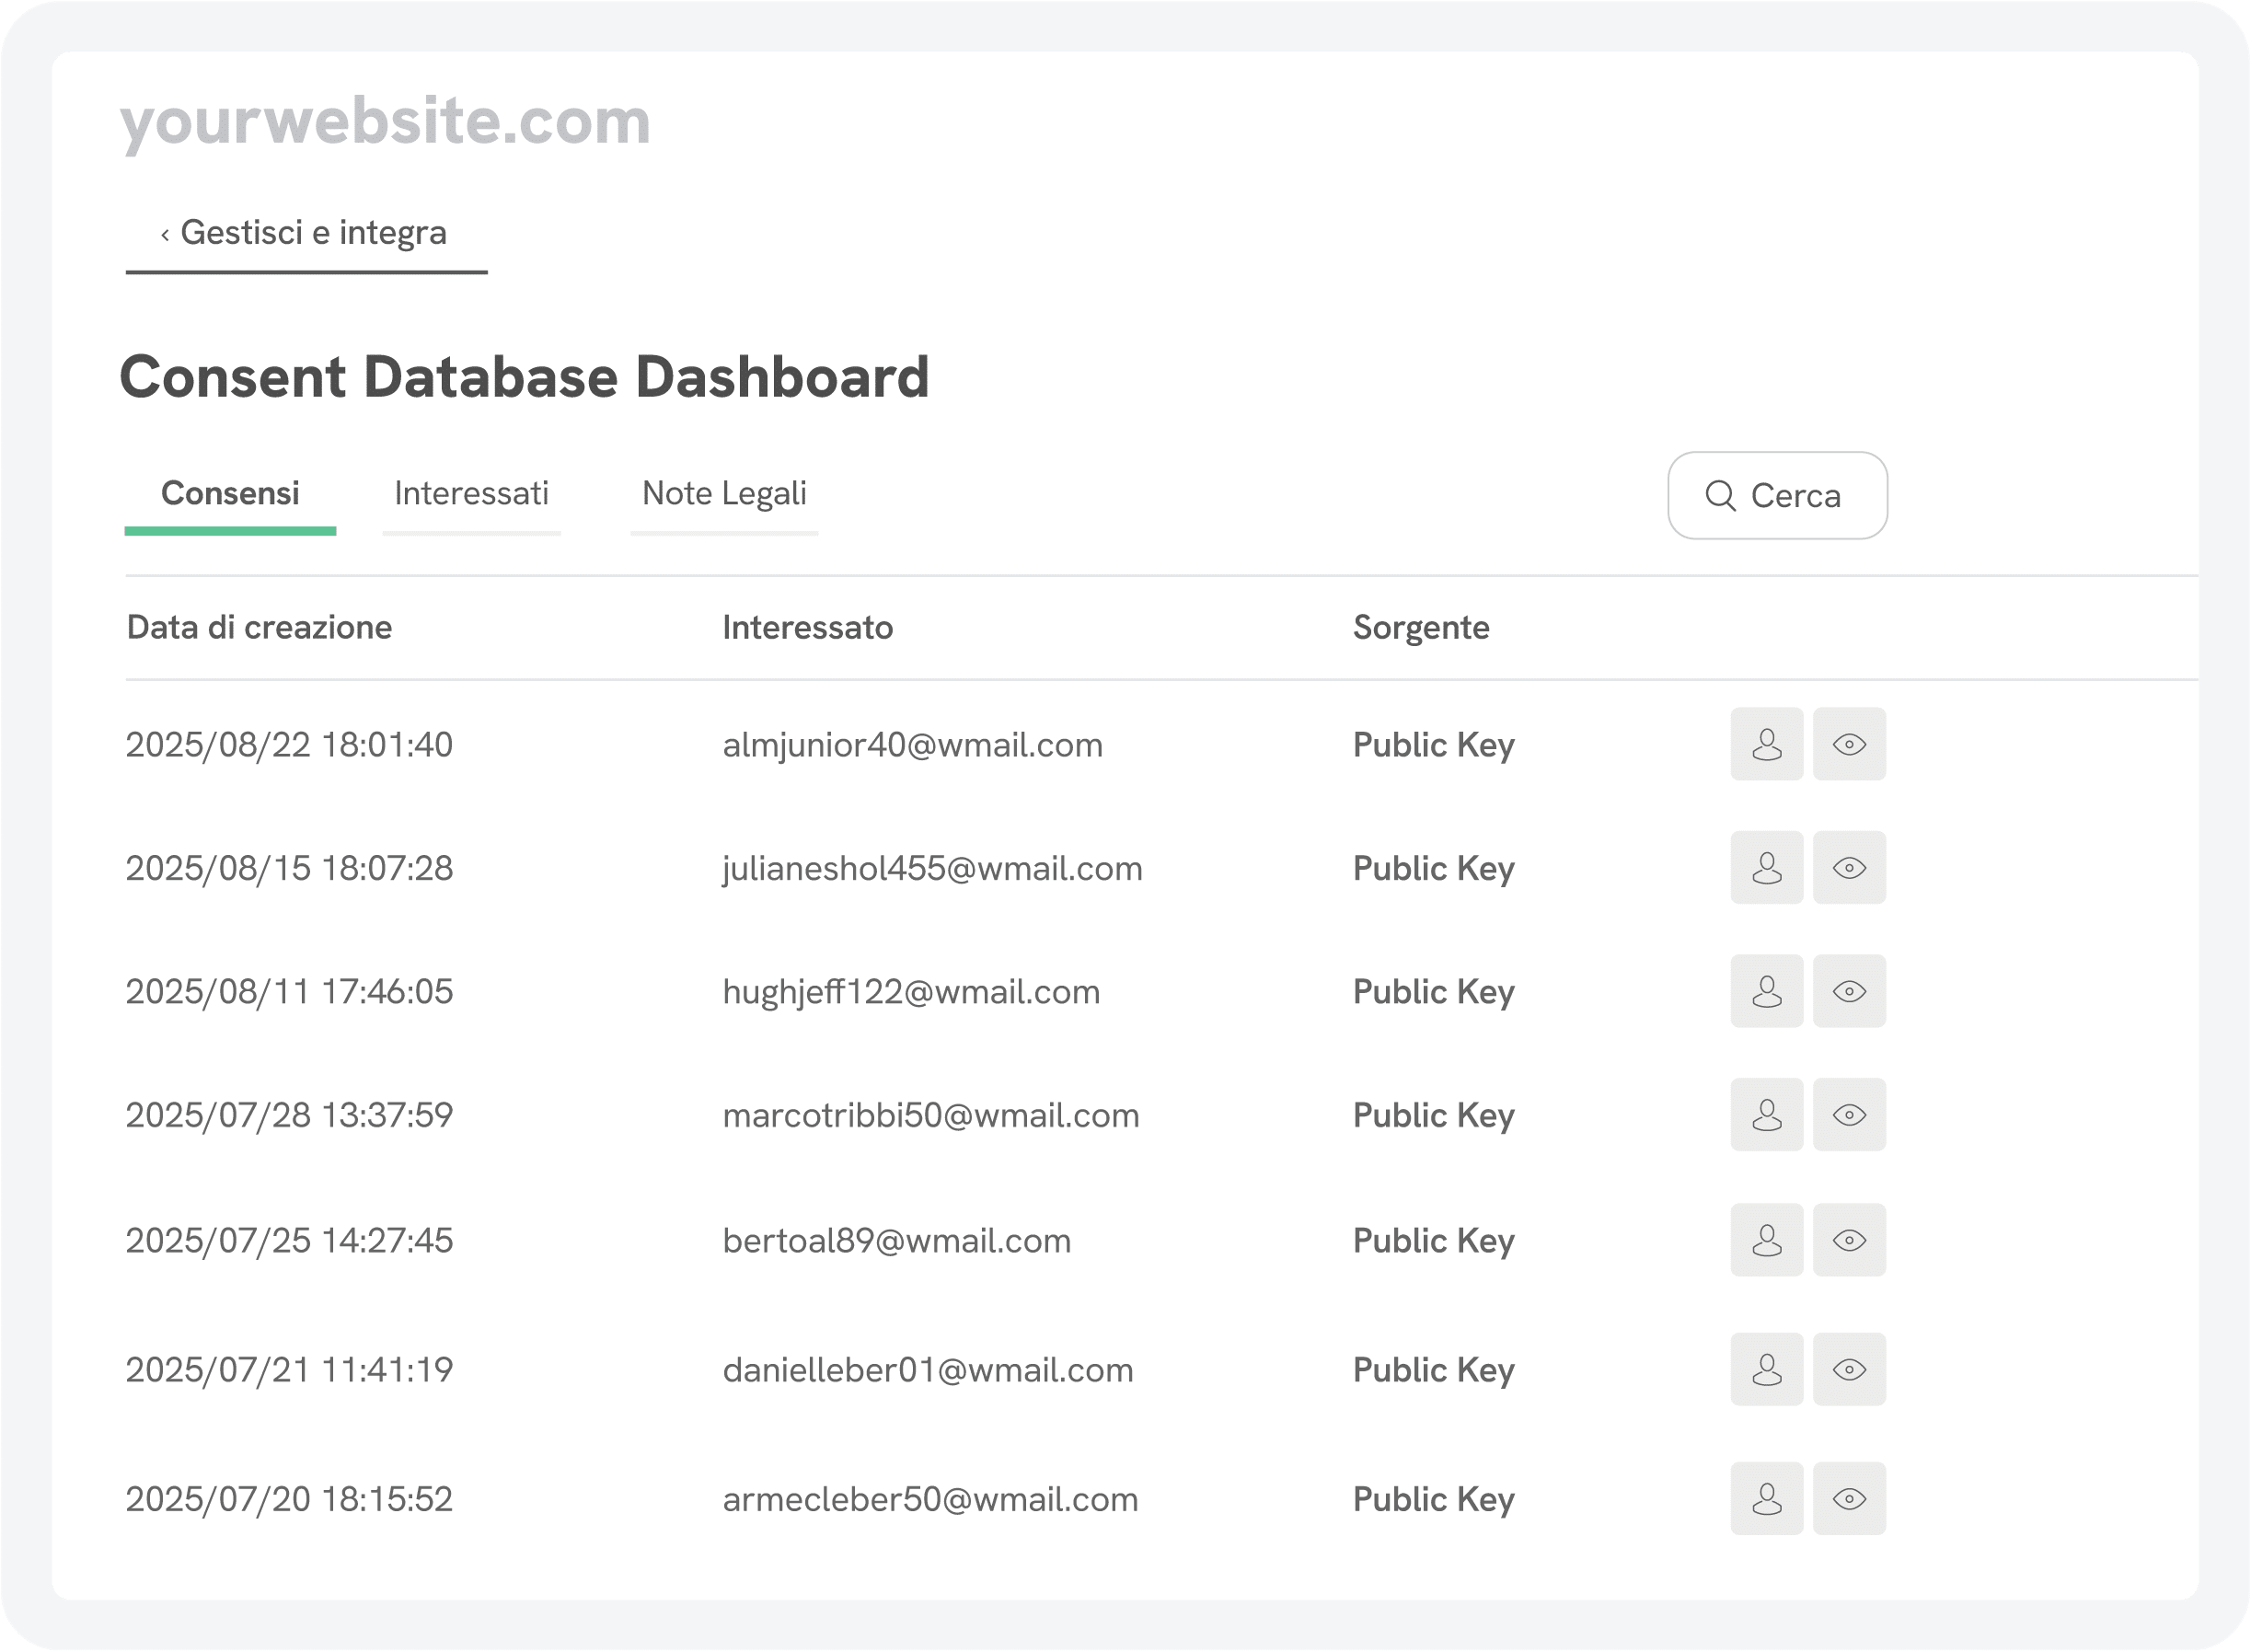View consent details for almjunior40@wmail.com
This screenshot has height=1652, width=2251.
[x=1849, y=744]
